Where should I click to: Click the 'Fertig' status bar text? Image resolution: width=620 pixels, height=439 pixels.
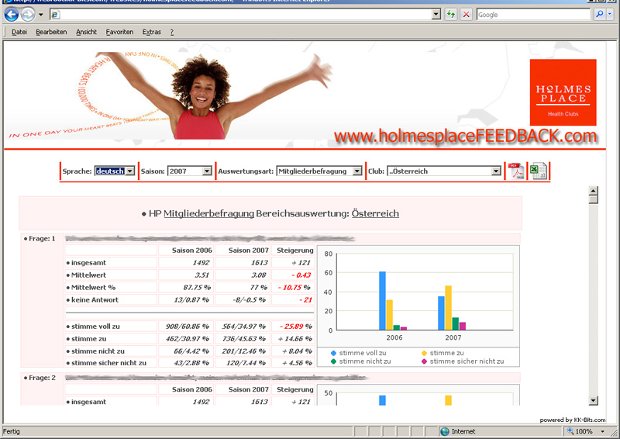(x=11, y=431)
